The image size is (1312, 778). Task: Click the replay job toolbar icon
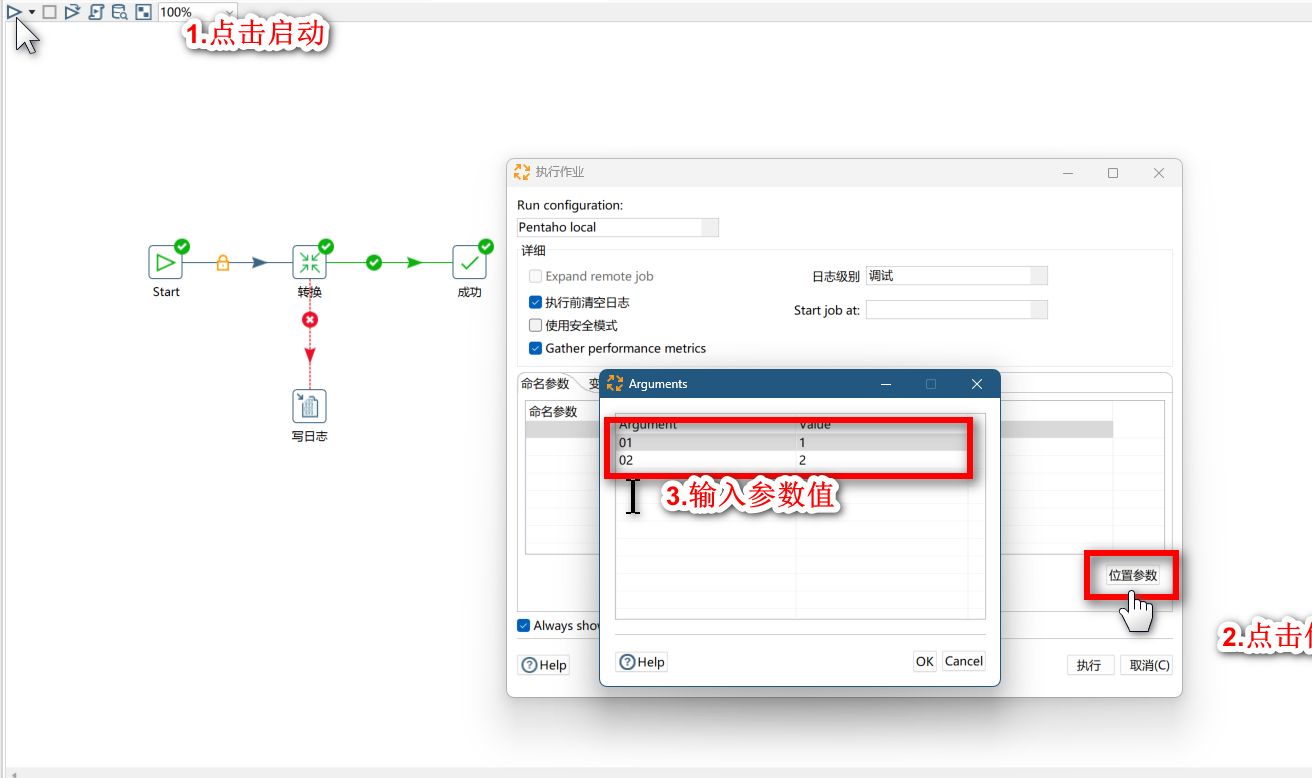[x=72, y=12]
